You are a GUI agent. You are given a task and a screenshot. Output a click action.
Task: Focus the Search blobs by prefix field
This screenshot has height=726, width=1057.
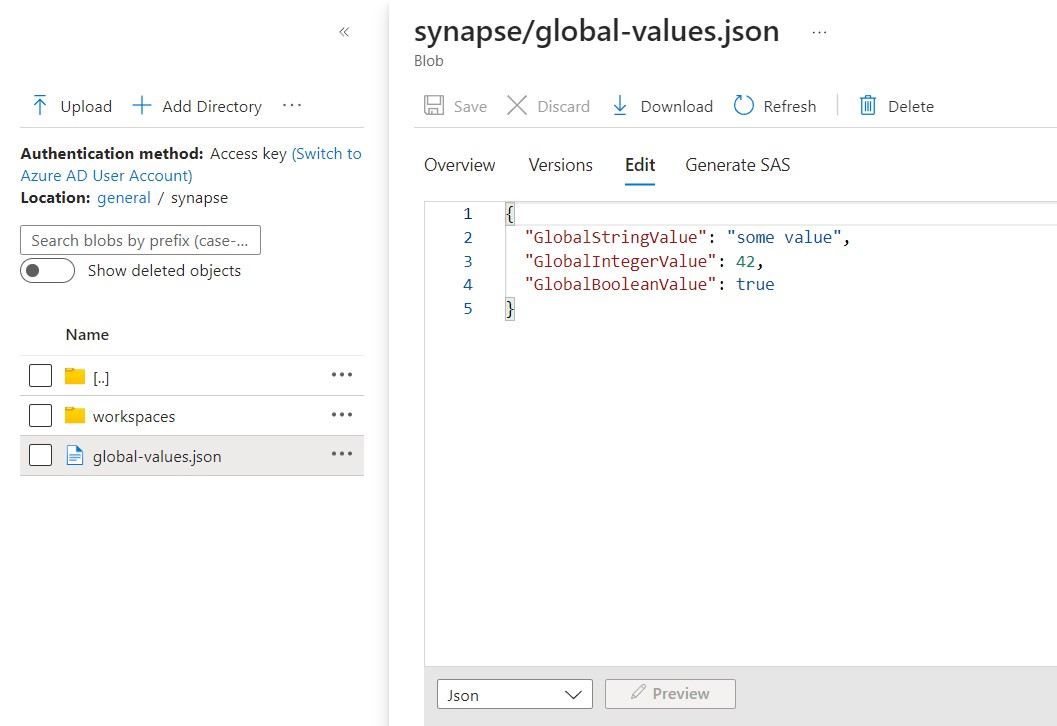coord(140,240)
